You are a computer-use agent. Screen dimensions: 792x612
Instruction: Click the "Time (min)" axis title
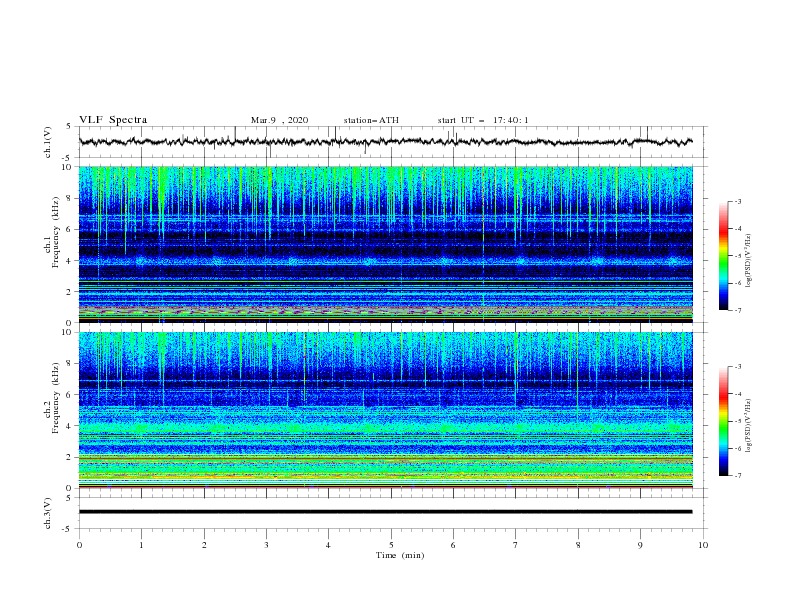click(x=400, y=555)
